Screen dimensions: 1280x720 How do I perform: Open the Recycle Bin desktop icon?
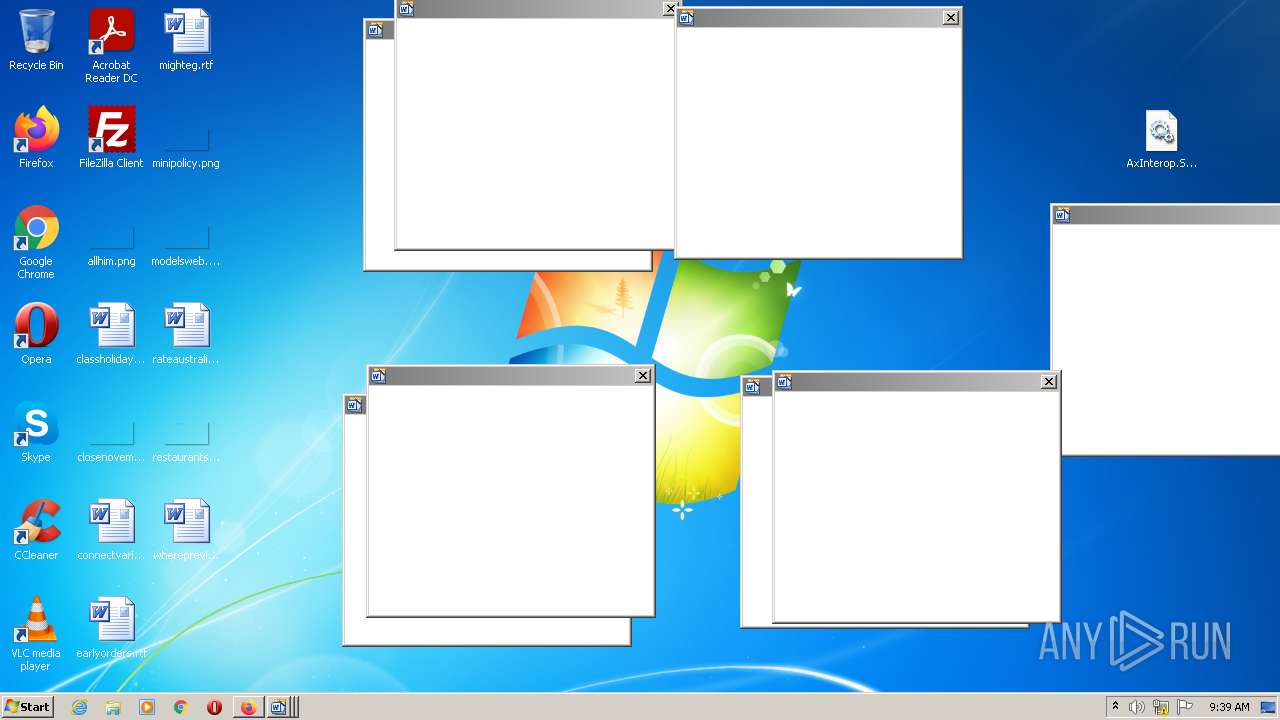pyautogui.click(x=36, y=41)
